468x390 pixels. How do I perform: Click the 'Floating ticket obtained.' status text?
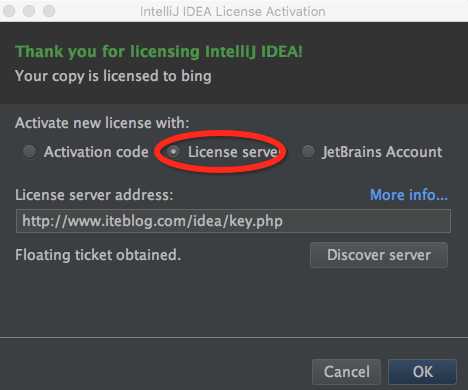[x=98, y=255]
